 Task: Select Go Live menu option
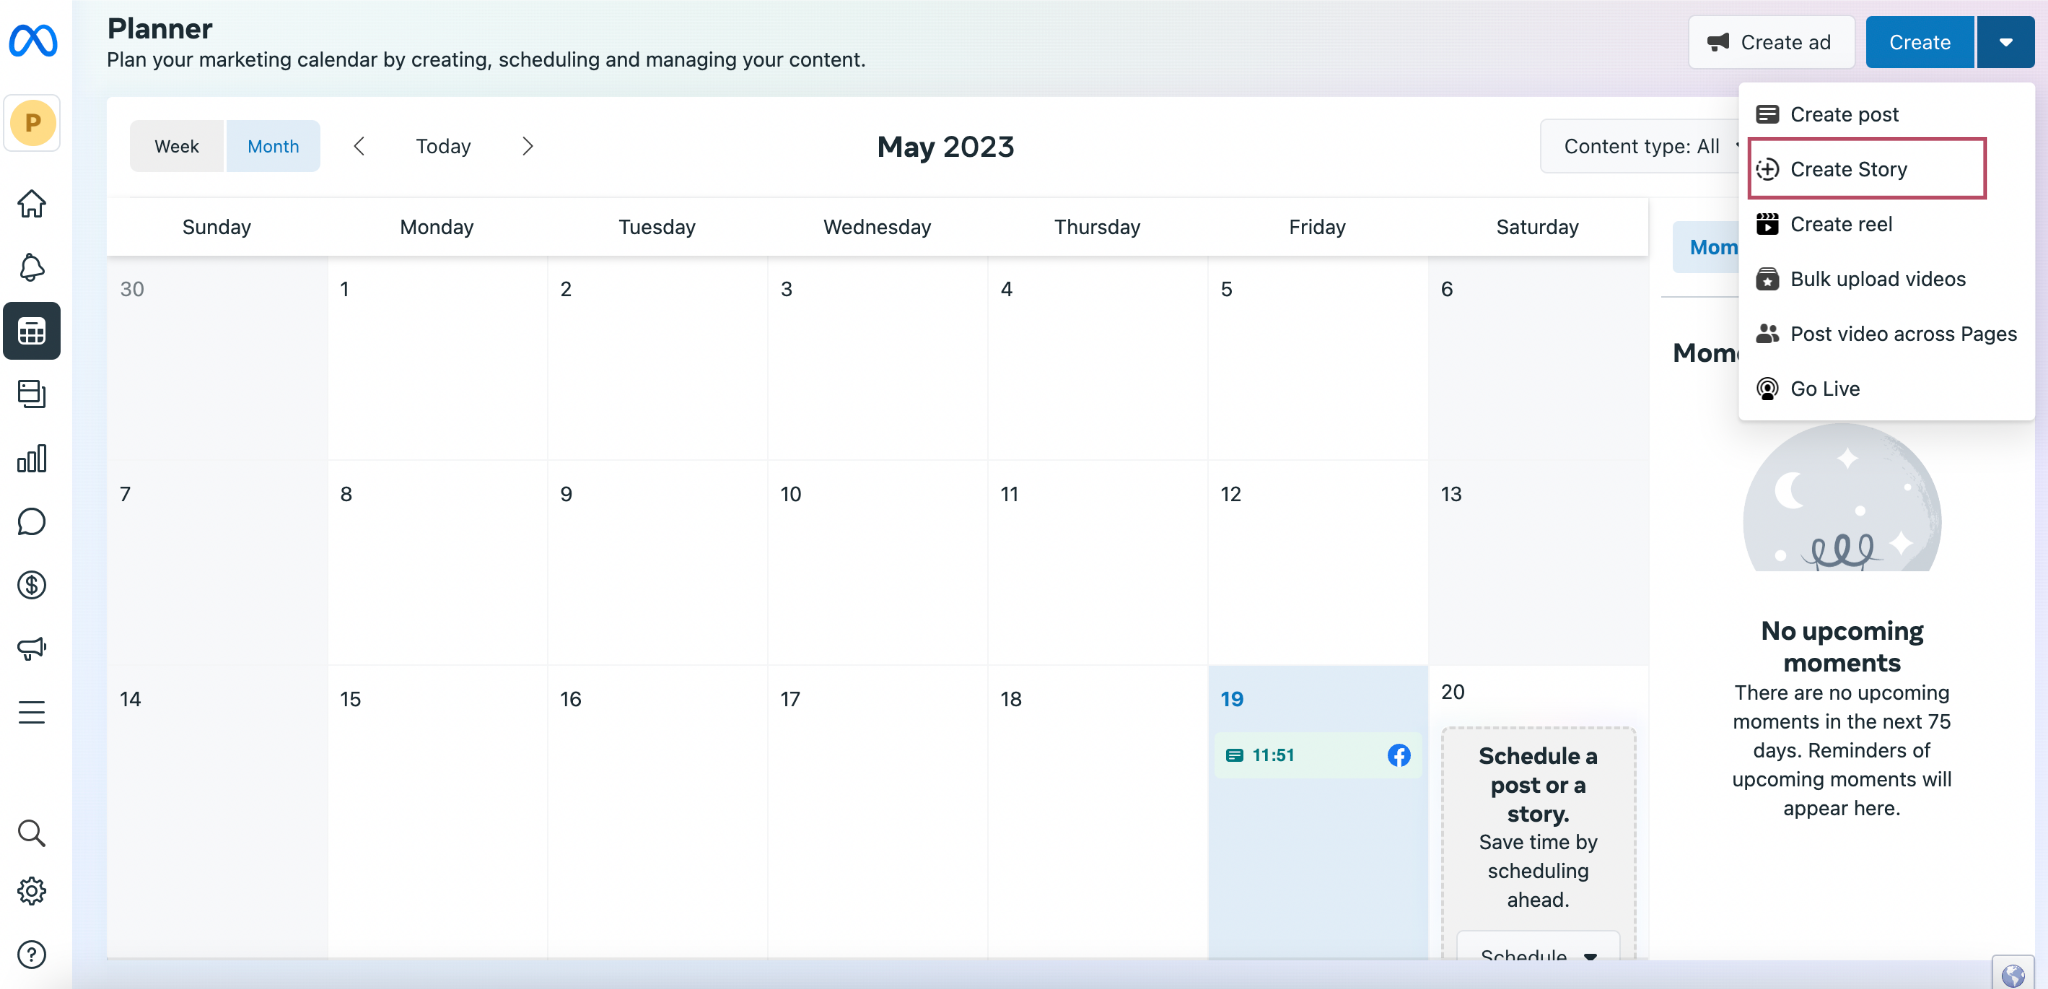point(1825,389)
